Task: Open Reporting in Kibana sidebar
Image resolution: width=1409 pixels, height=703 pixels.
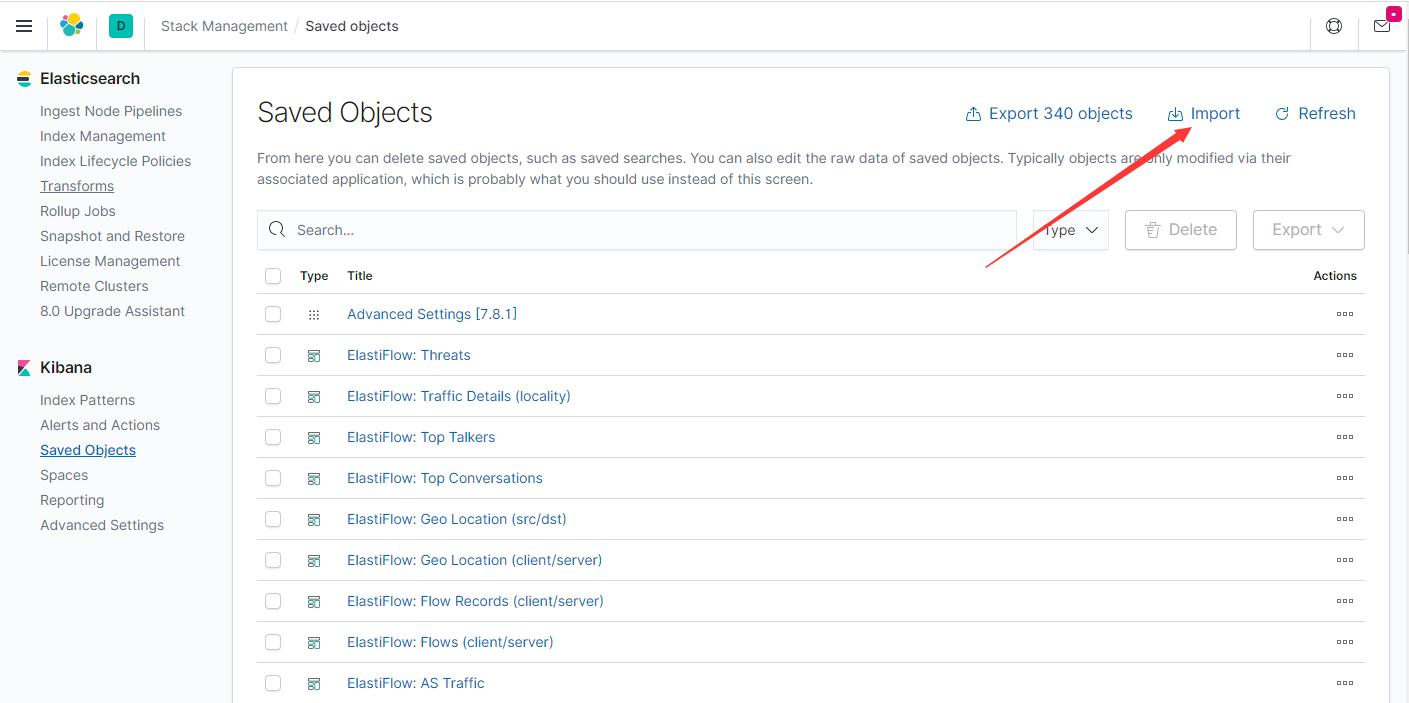Action: click(72, 500)
